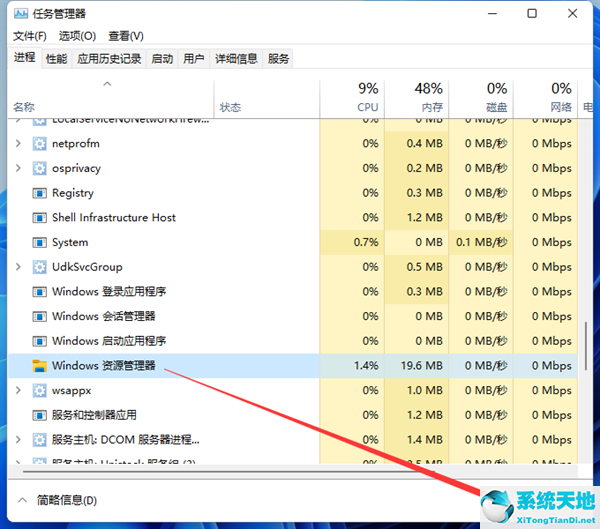The height and width of the screenshot is (529, 600).
Task: Sort by the 状态 column header
Action: coord(267,99)
